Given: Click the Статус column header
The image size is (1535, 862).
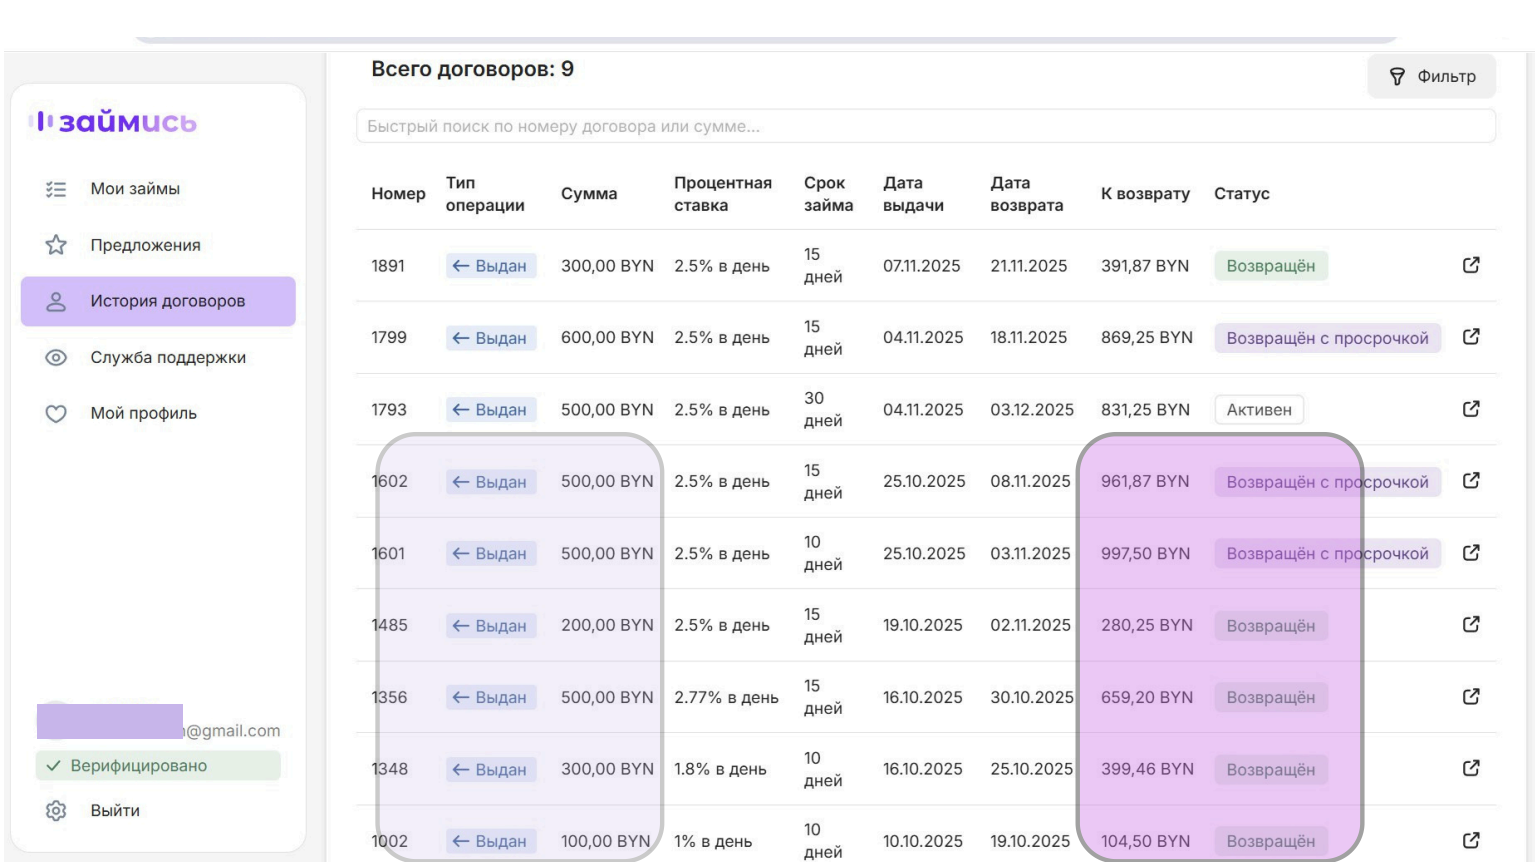Looking at the screenshot, I should pos(1241,194).
